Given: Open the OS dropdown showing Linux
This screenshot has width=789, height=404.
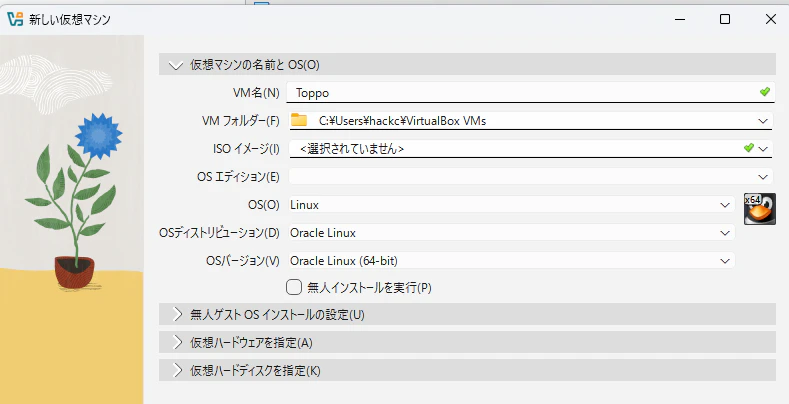Looking at the screenshot, I should tap(512, 205).
